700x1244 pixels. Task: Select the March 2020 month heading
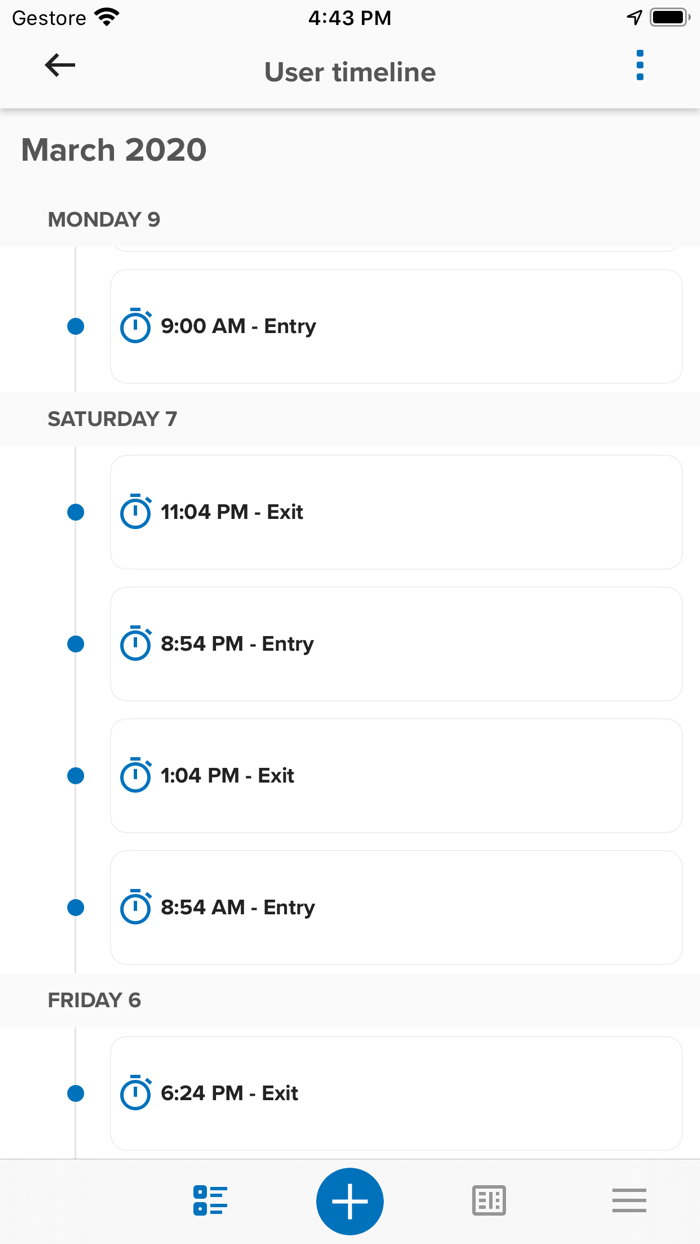click(x=114, y=150)
